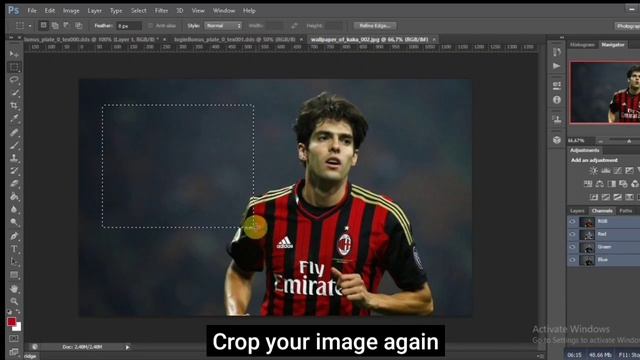This screenshot has width=640, height=360.
Task: Select the Zoom tool
Action: [14, 301]
